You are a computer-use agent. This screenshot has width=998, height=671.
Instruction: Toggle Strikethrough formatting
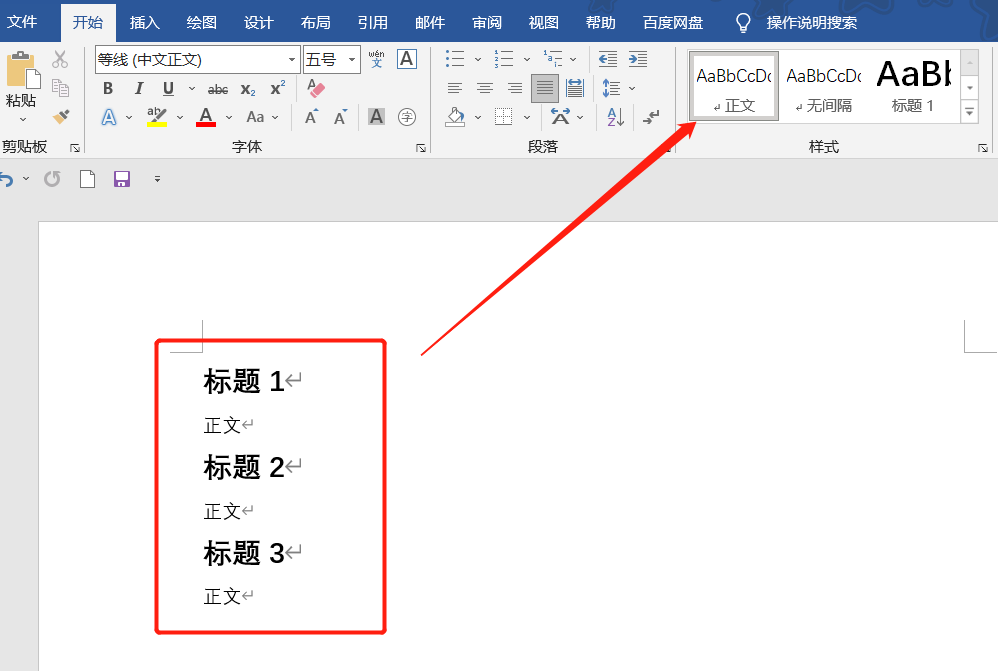coord(218,89)
